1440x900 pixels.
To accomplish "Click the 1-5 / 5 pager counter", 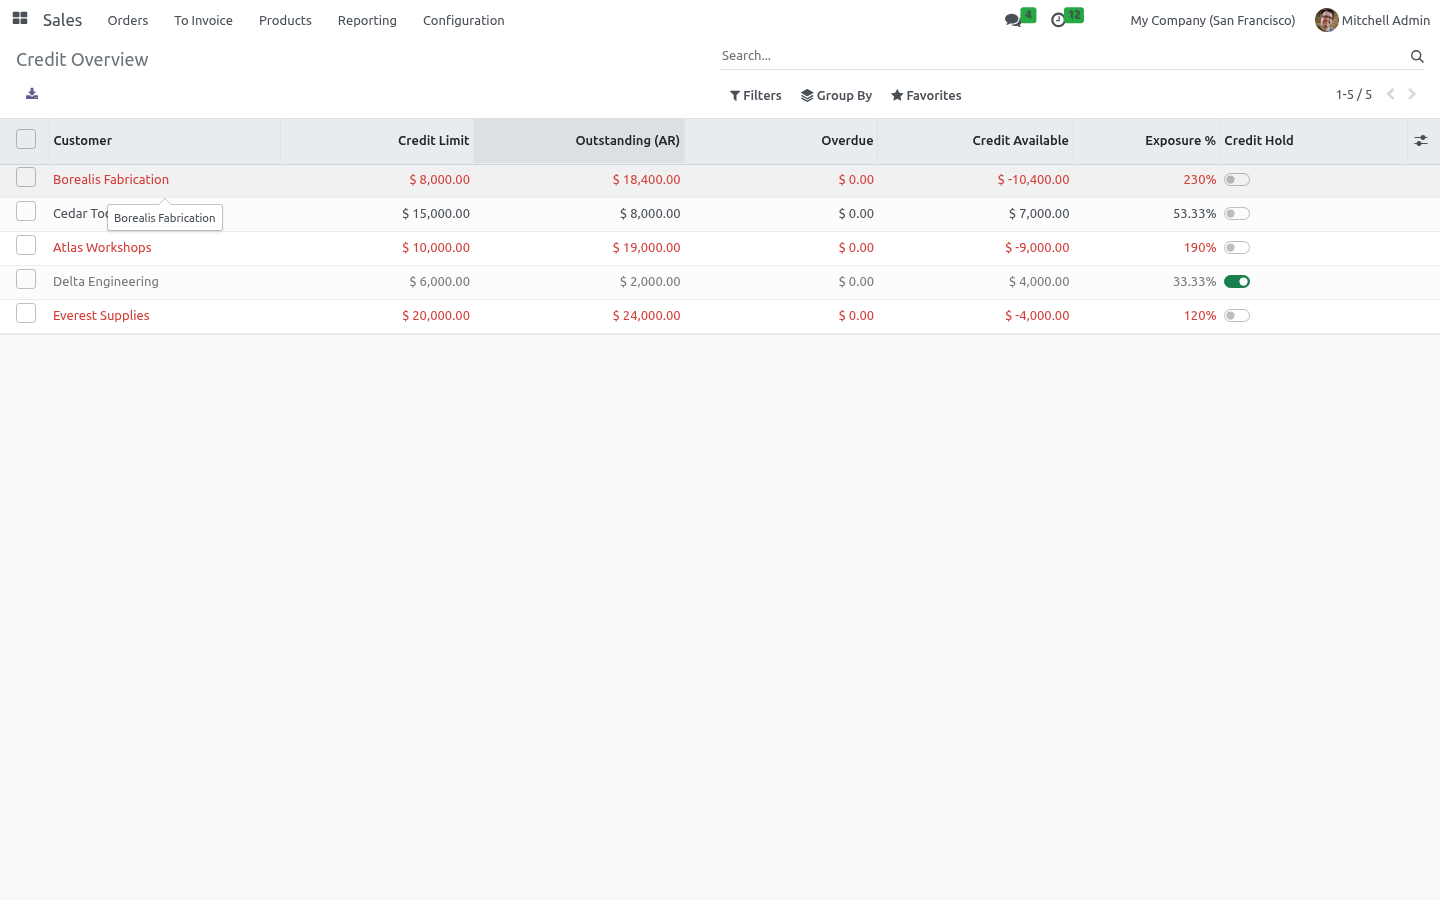I will [x=1354, y=95].
